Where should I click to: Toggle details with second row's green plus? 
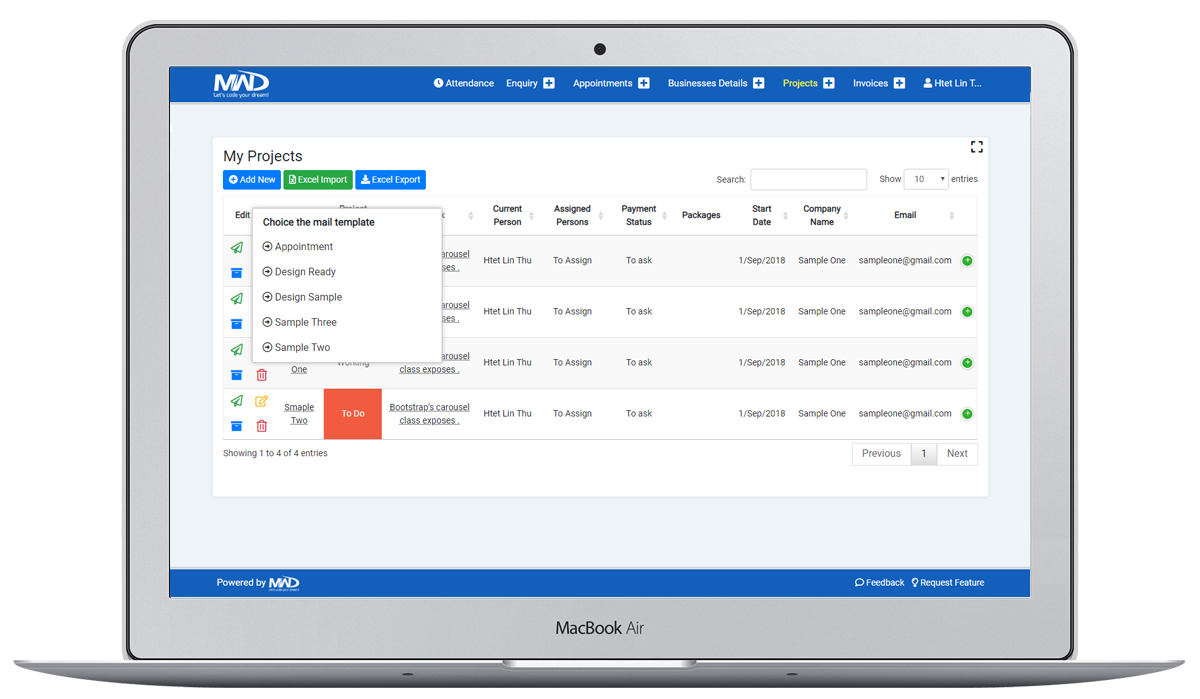967,312
